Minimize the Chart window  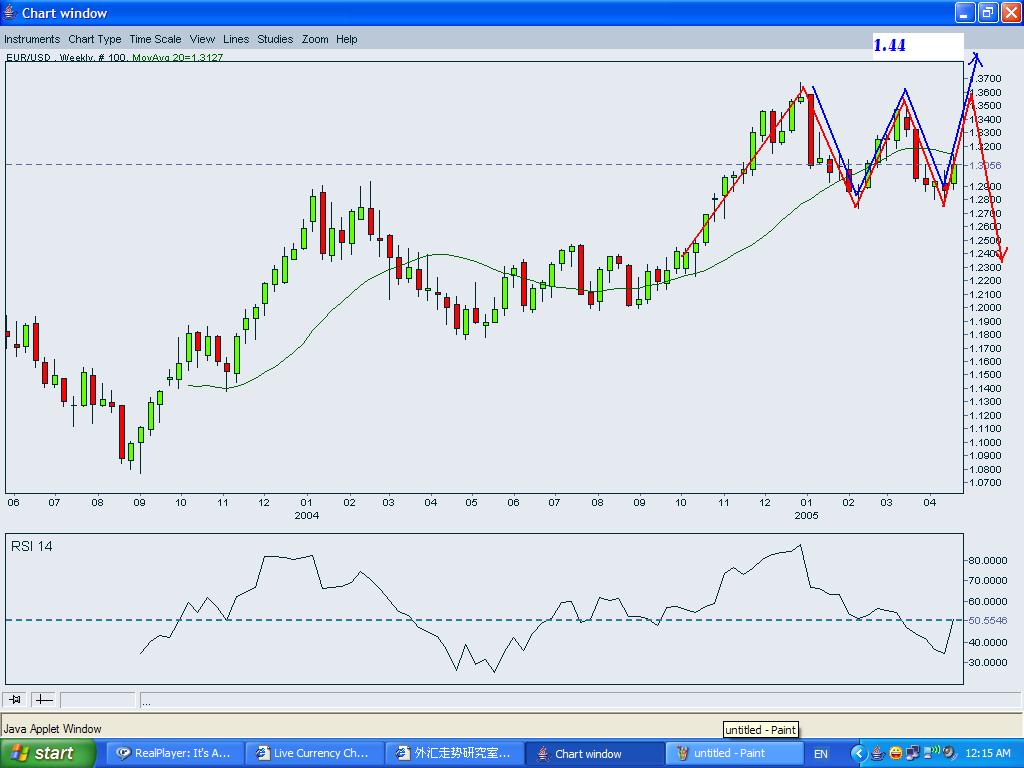coord(965,12)
